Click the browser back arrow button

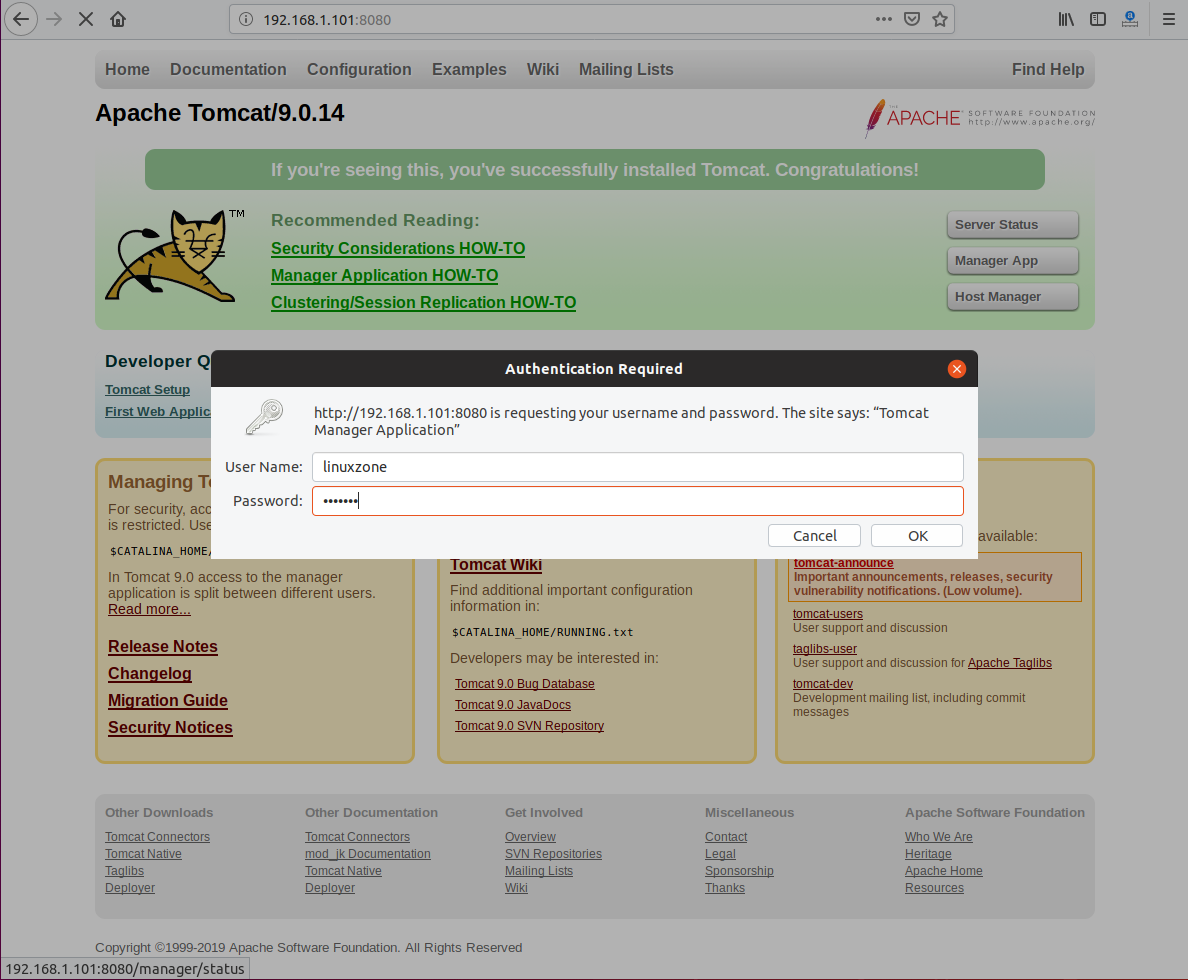(x=21, y=19)
